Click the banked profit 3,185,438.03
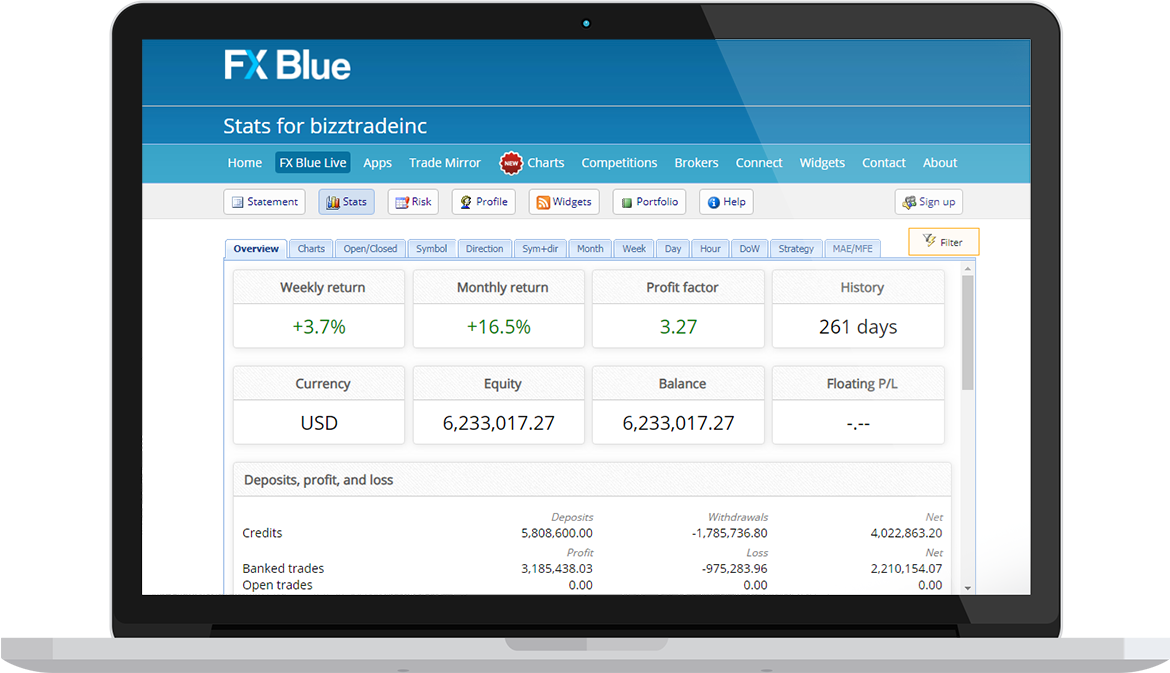This screenshot has height=673, width=1170. point(557,569)
